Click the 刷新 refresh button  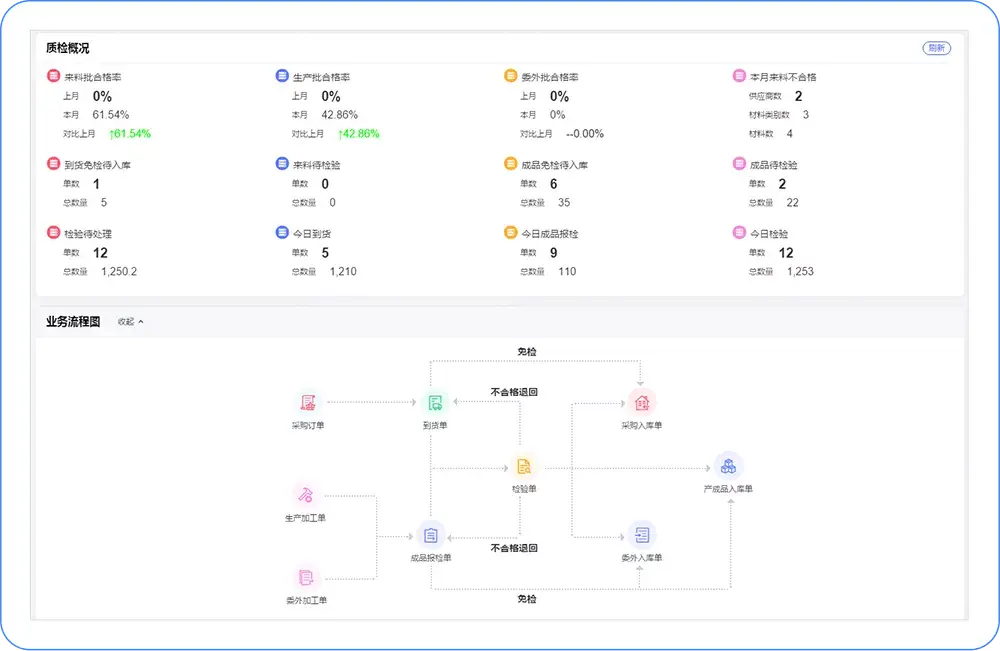(936, 48)
